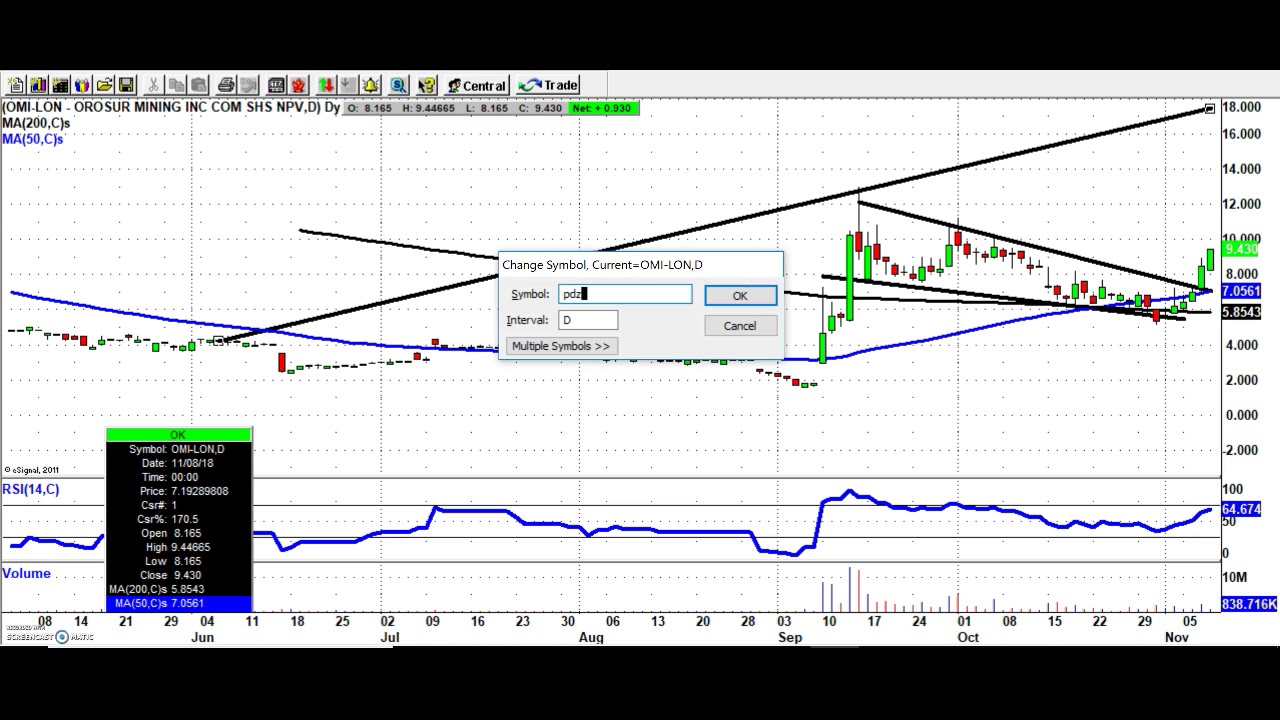The image size is (1280, 720).
Task: Click the portfolio window toolbar icon
Action: (82, 85)
